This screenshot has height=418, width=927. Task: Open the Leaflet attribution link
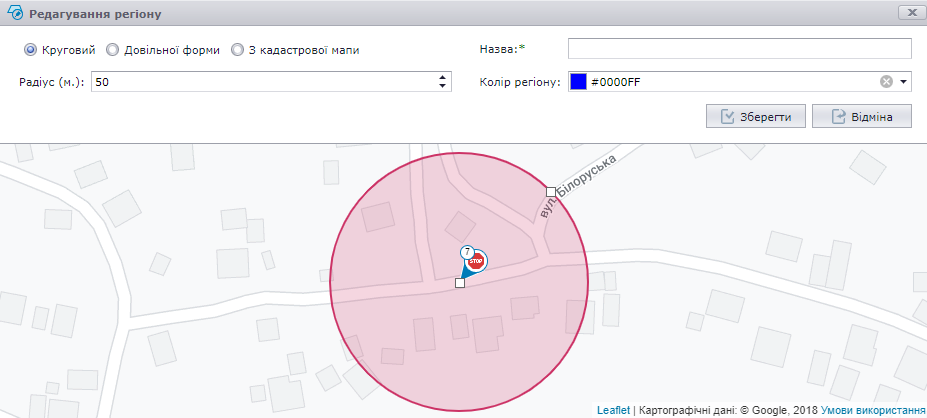(614, 410)
